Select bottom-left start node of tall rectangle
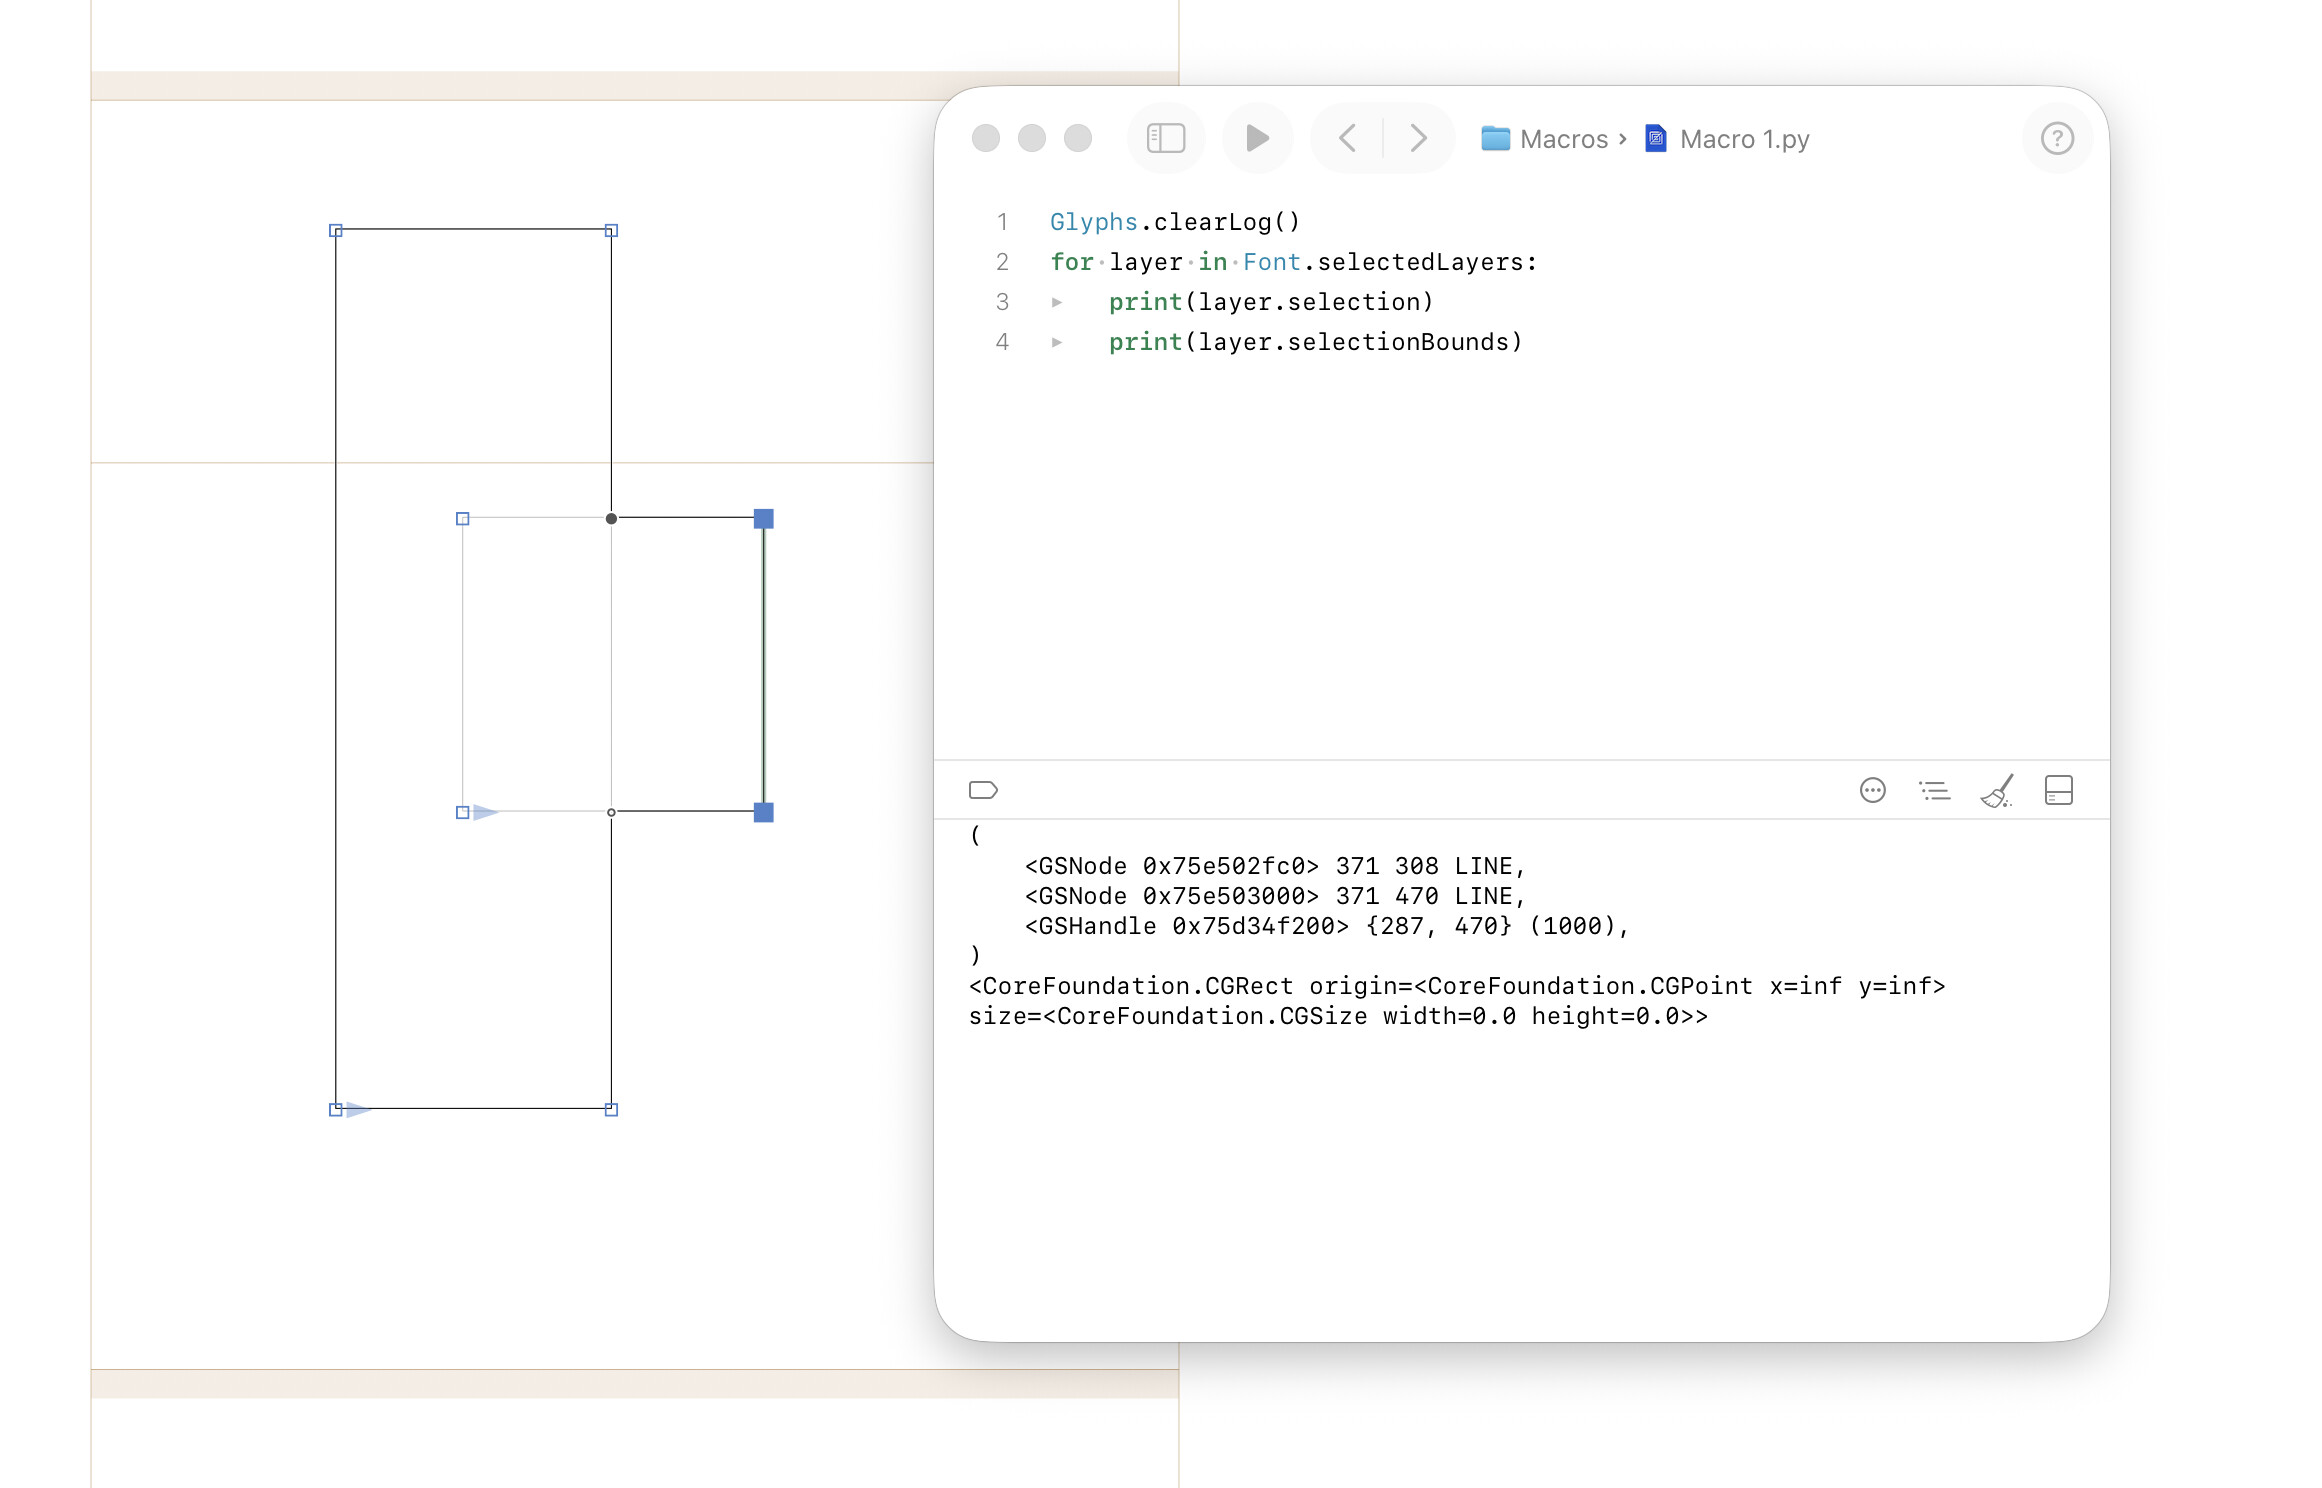This screenshot has height=1488, width=2322. click(x=336, y=1109)
